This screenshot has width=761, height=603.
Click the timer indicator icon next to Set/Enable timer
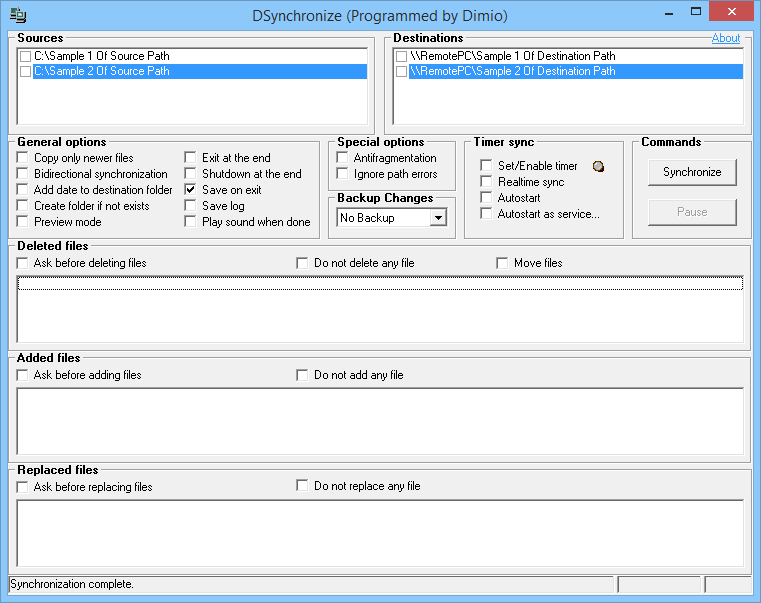[x=598, y=167]
